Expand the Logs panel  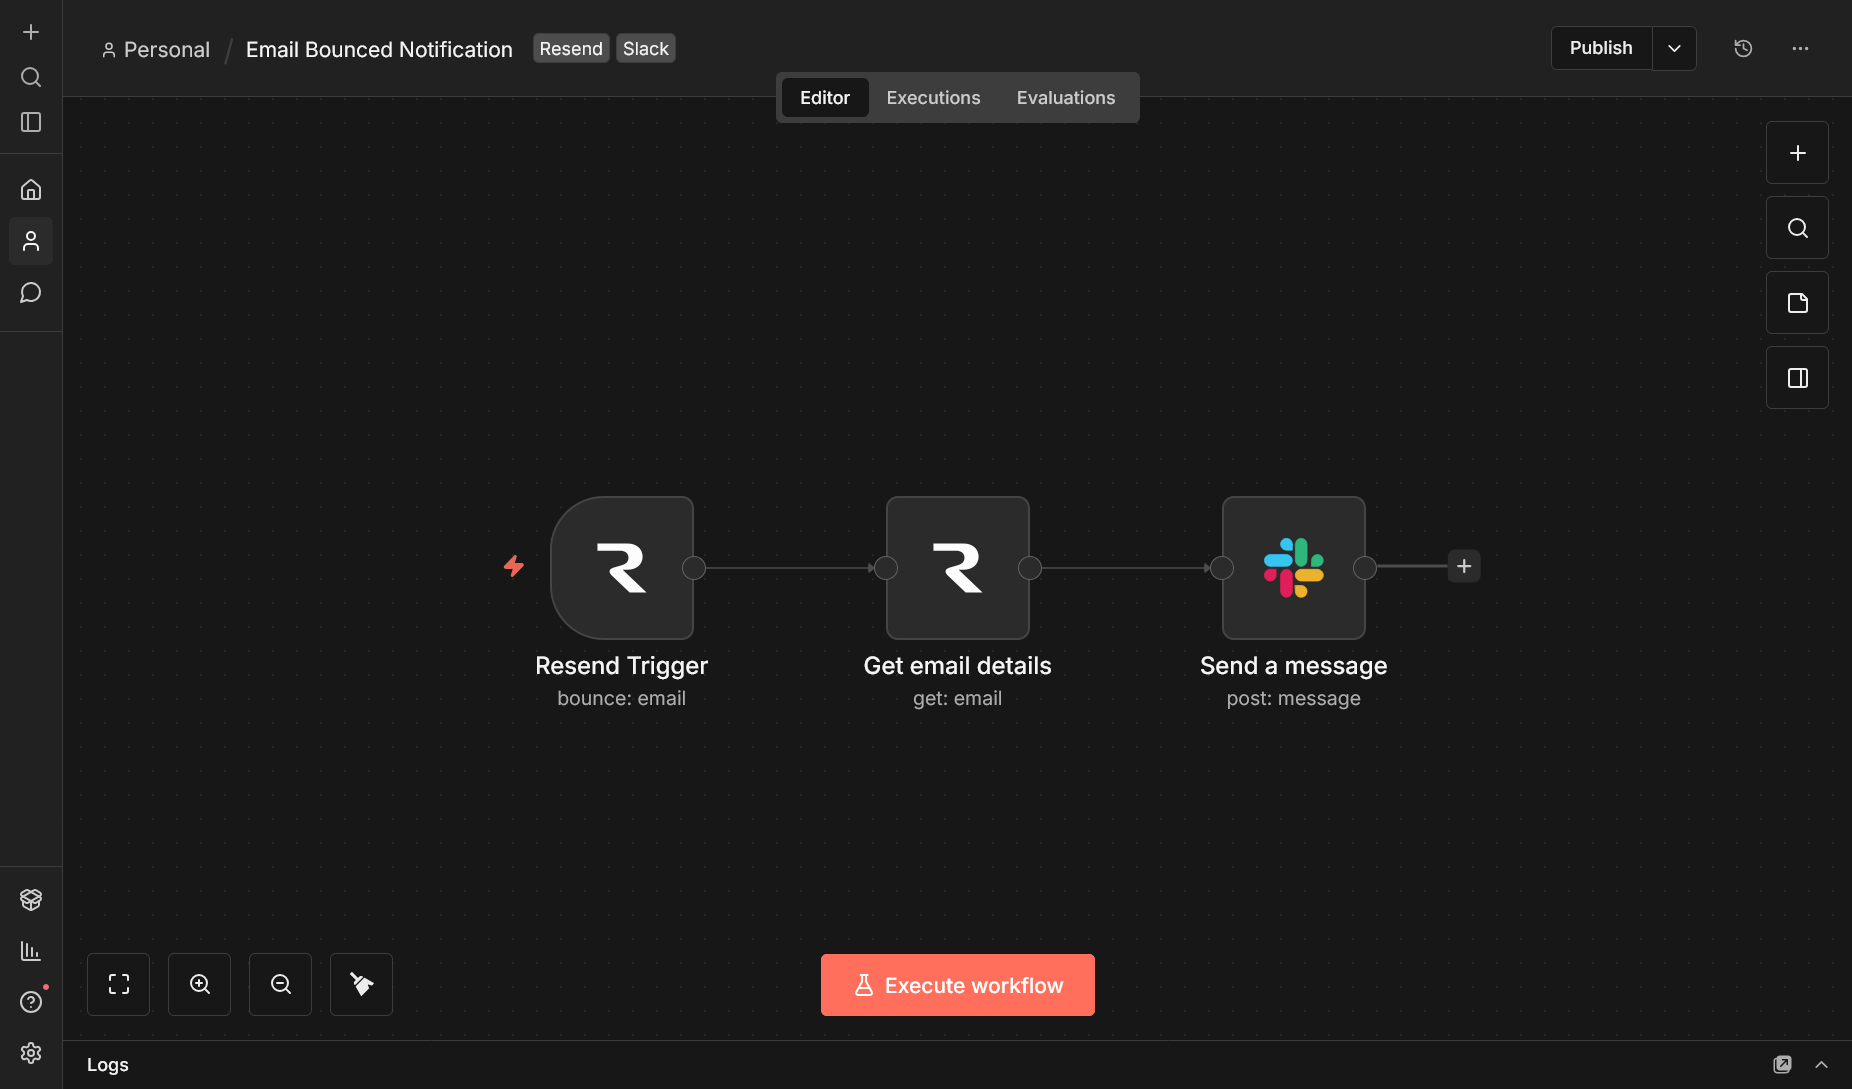pos(1820,1064)
